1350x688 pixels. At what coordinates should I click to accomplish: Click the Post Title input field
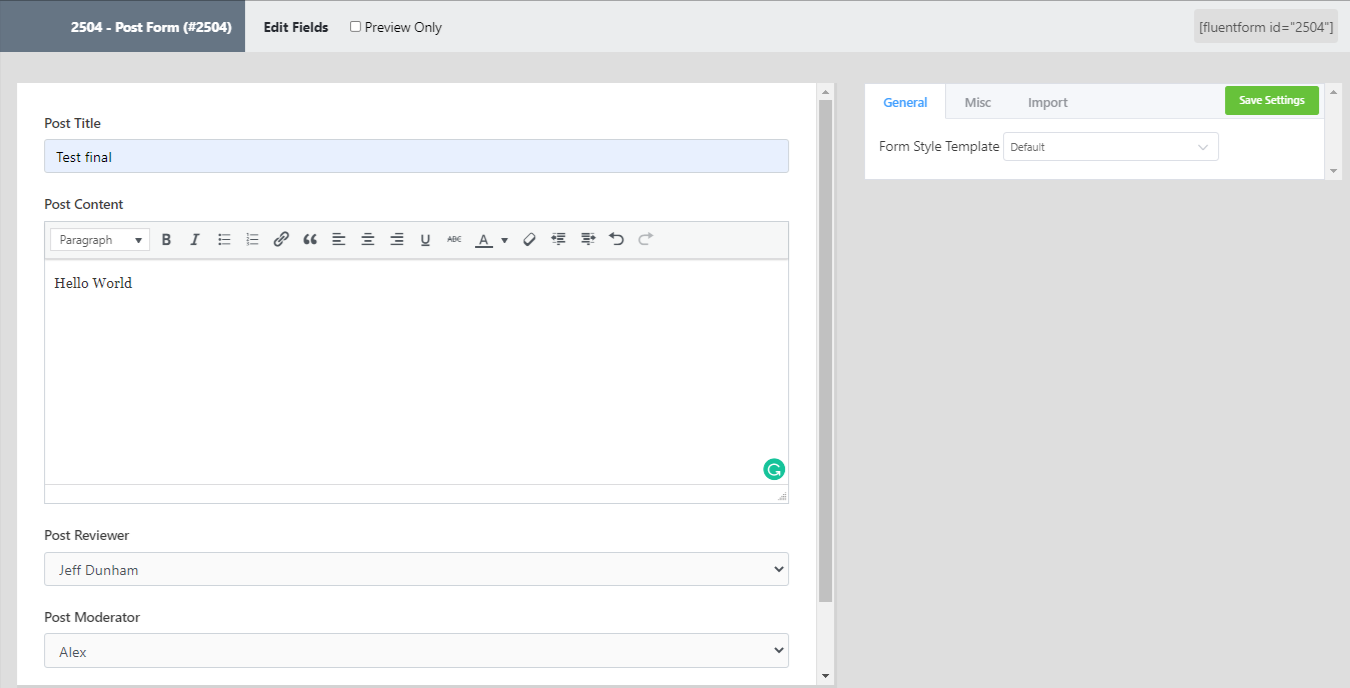pyautogui.click(x=416, y=157)
